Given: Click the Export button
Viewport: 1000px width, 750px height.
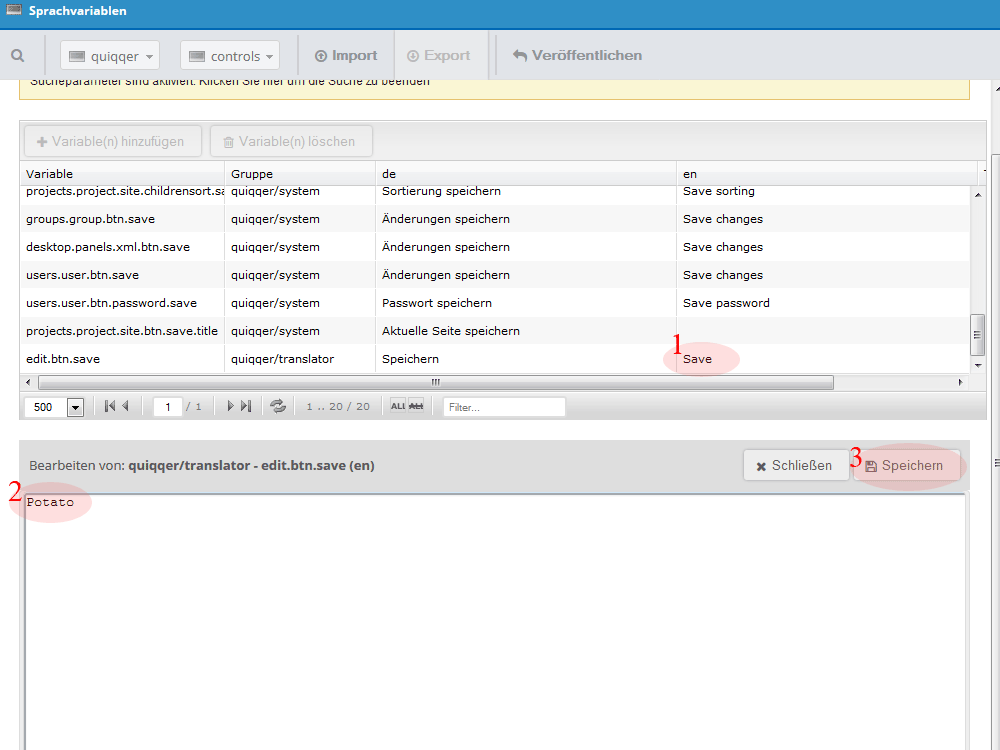Looking at the screenshot, I should [x=439, y=55].
